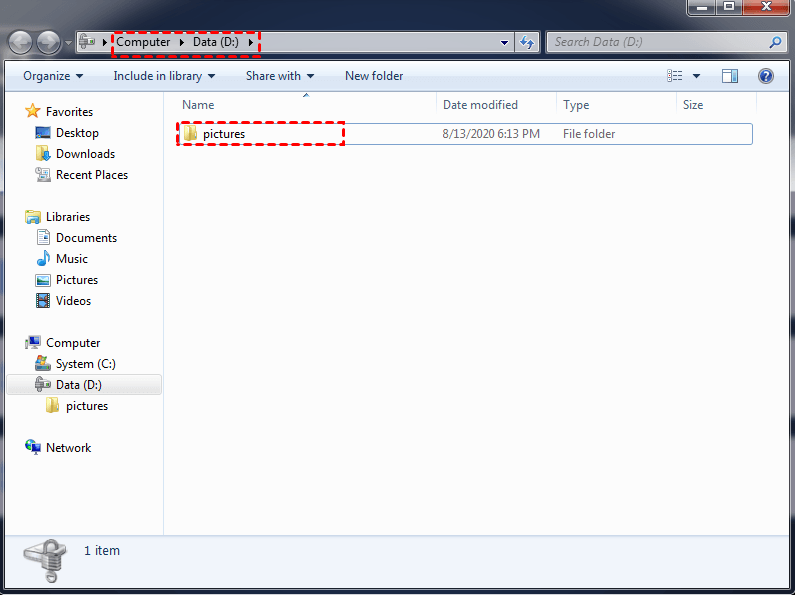Image resolution: width=795 pixels, height=595 pixels.
Task: Click the Data (D:) drive icon in sidebar
Action: [x=43, y=384]
